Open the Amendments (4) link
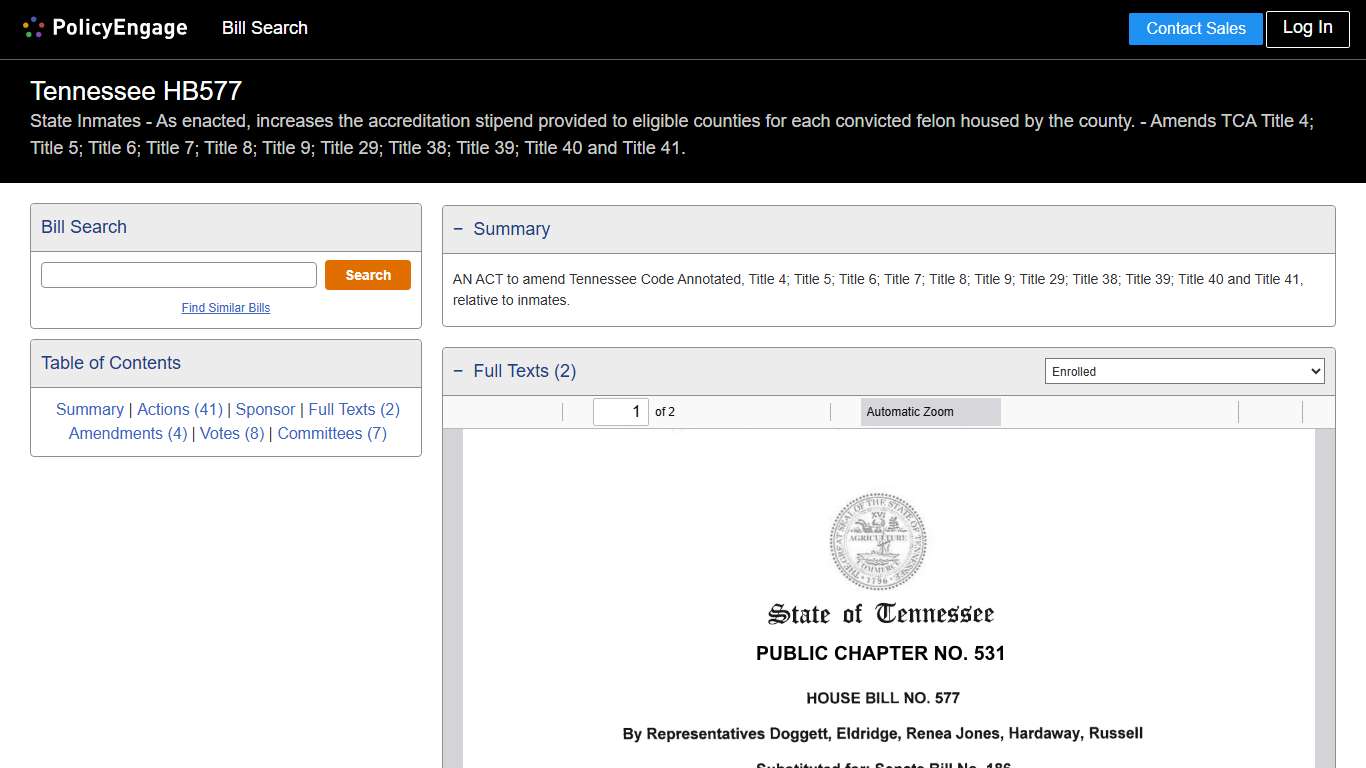 point(128,433)
